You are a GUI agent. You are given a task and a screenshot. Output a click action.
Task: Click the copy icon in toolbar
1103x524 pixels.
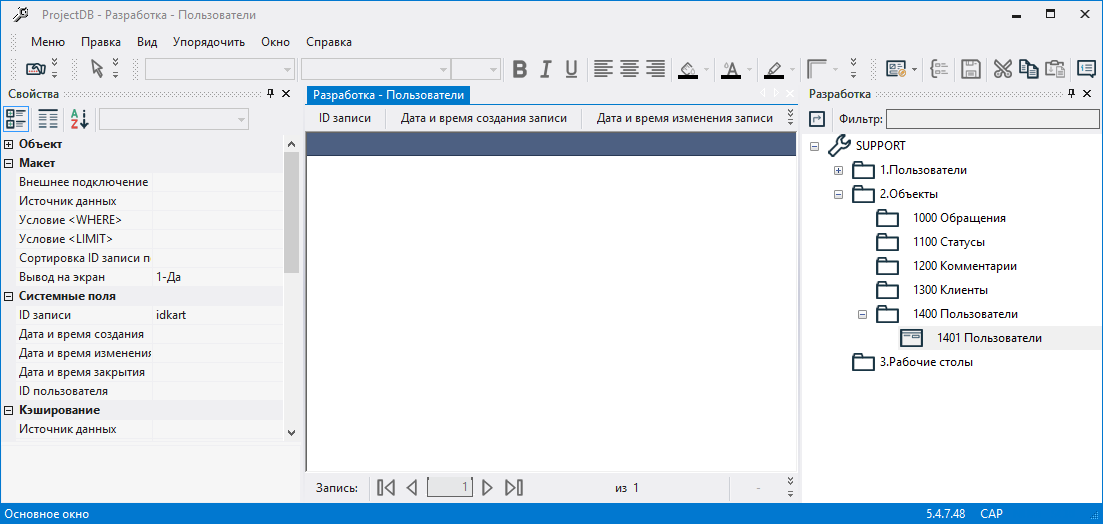tap(1028, 69)
